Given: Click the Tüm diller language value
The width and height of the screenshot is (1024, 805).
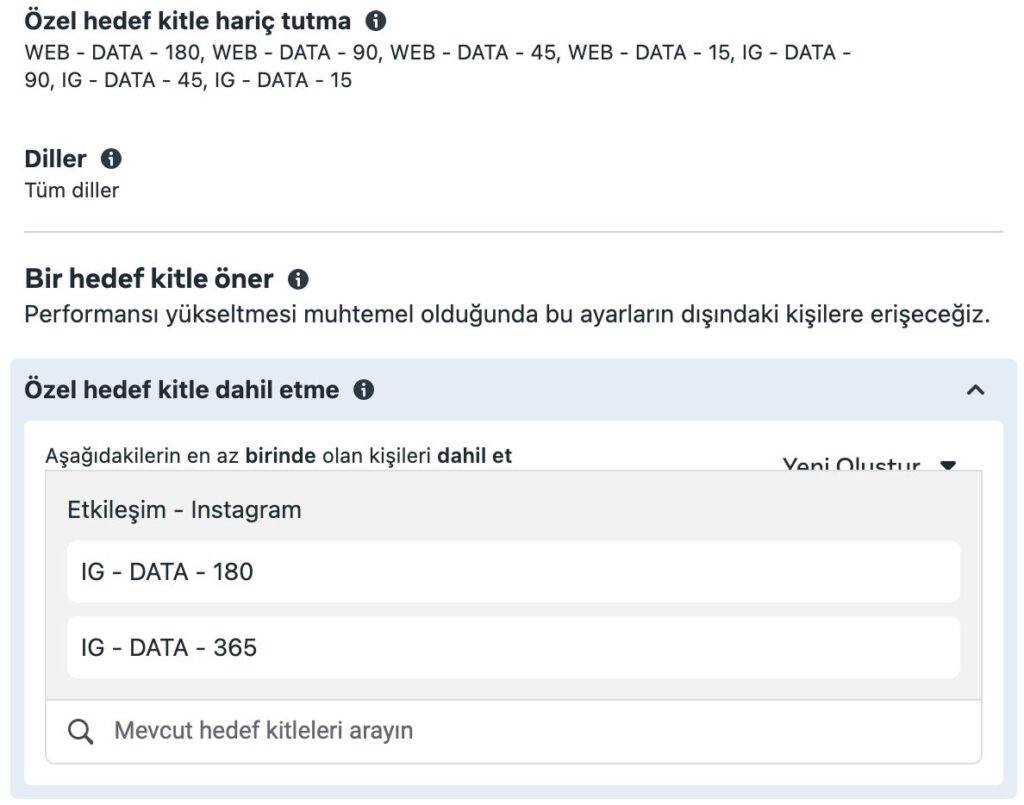Looking at the screenshot, I should coord(72,190).
